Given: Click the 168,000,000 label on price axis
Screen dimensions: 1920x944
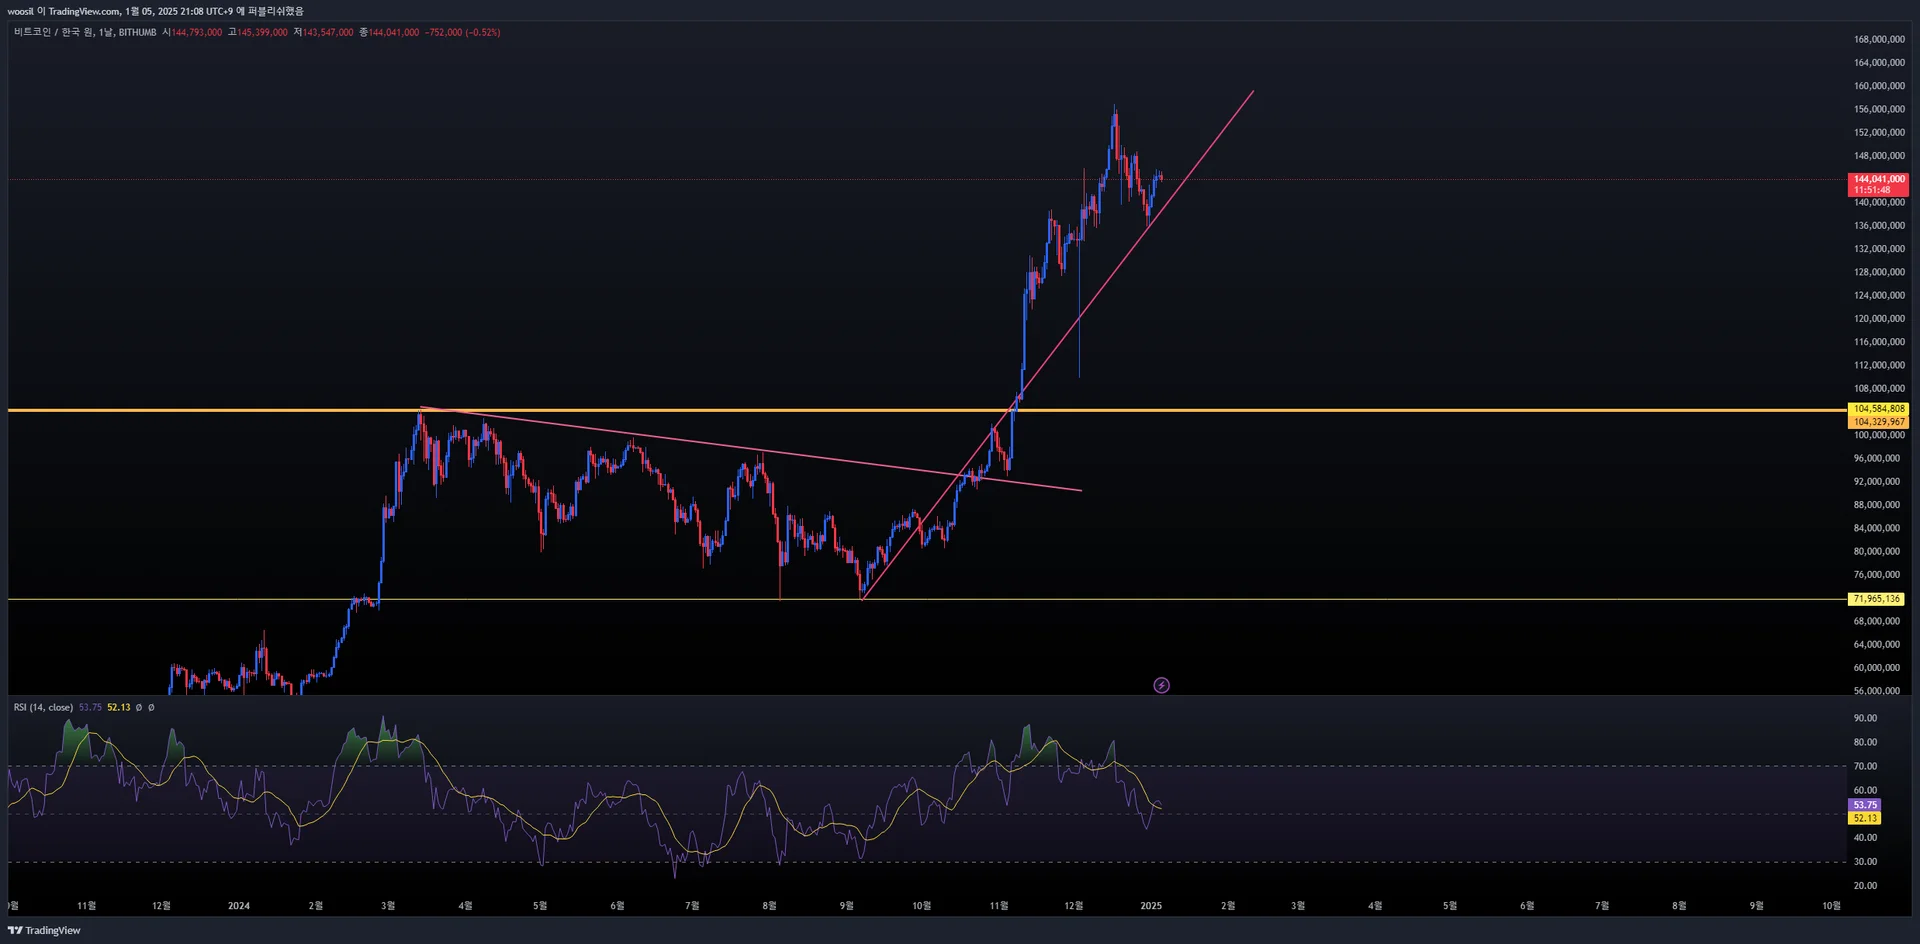Looking at the screenshot, I should click(1879, 39).
